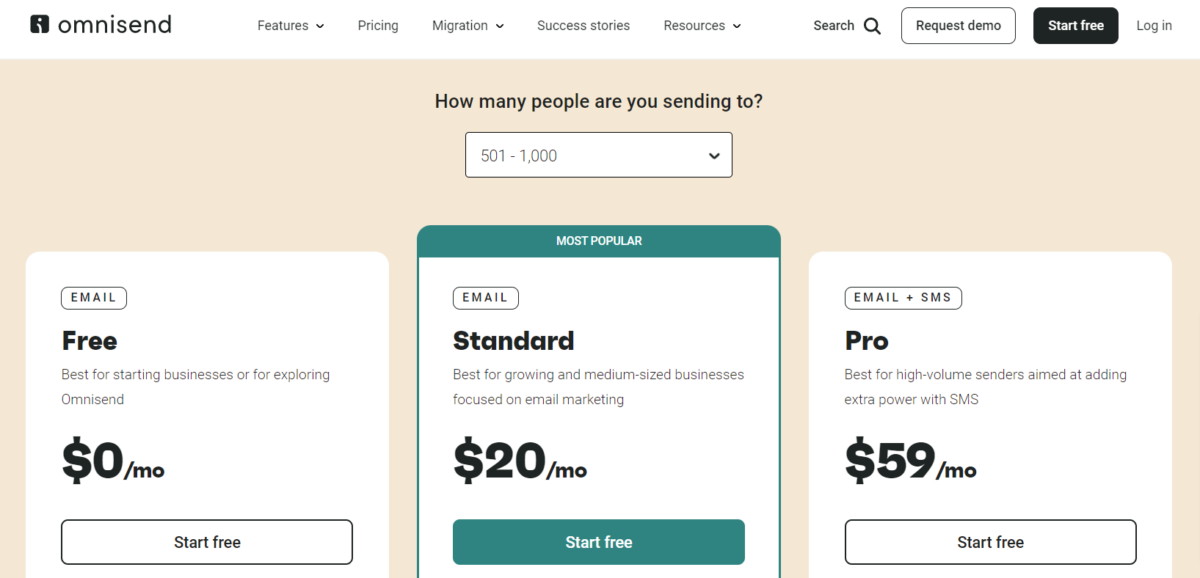Start free on the Pro plan
Viewport: 1200px width, 578px height.
[x=990, y=541]
